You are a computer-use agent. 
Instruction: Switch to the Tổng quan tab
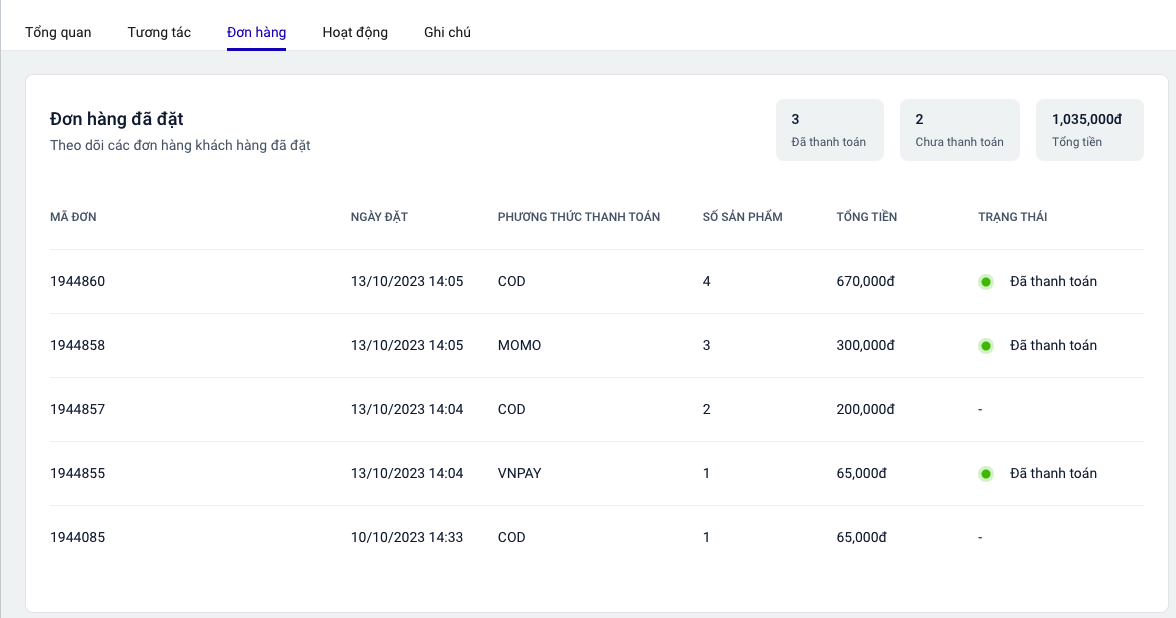[x=58, y=32]
